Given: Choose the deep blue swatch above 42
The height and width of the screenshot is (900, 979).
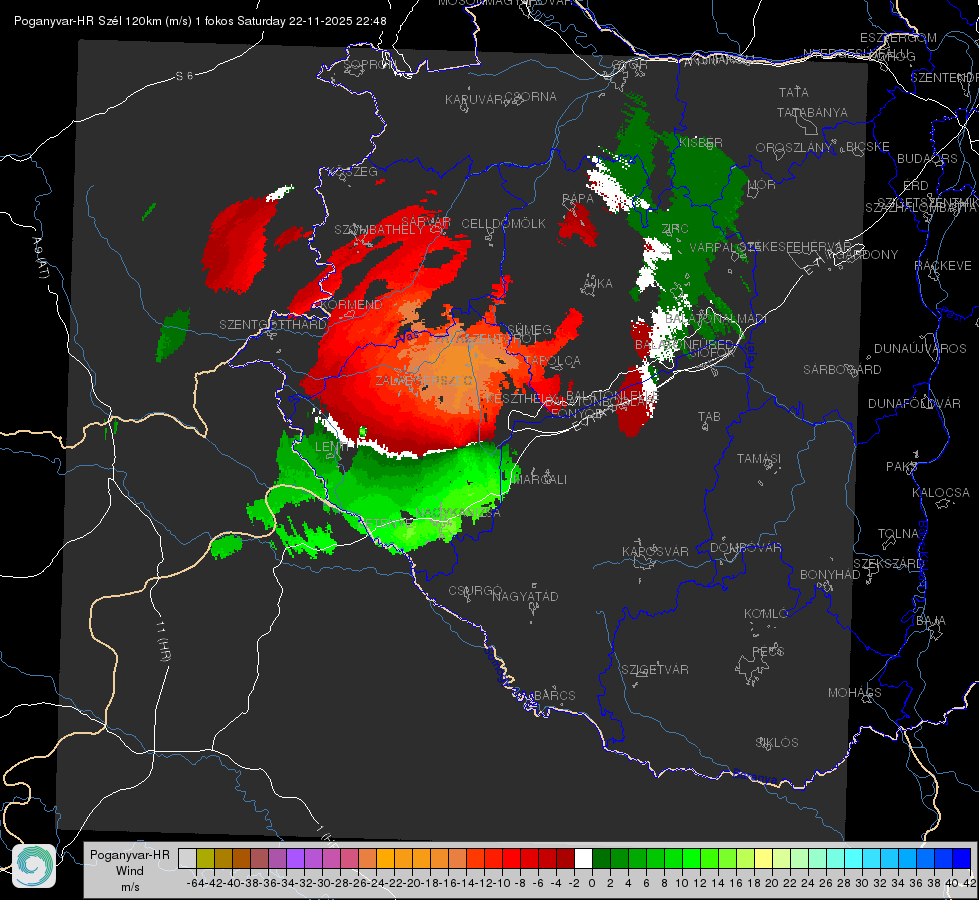Looking at the screenshot, I should [962, 858].
